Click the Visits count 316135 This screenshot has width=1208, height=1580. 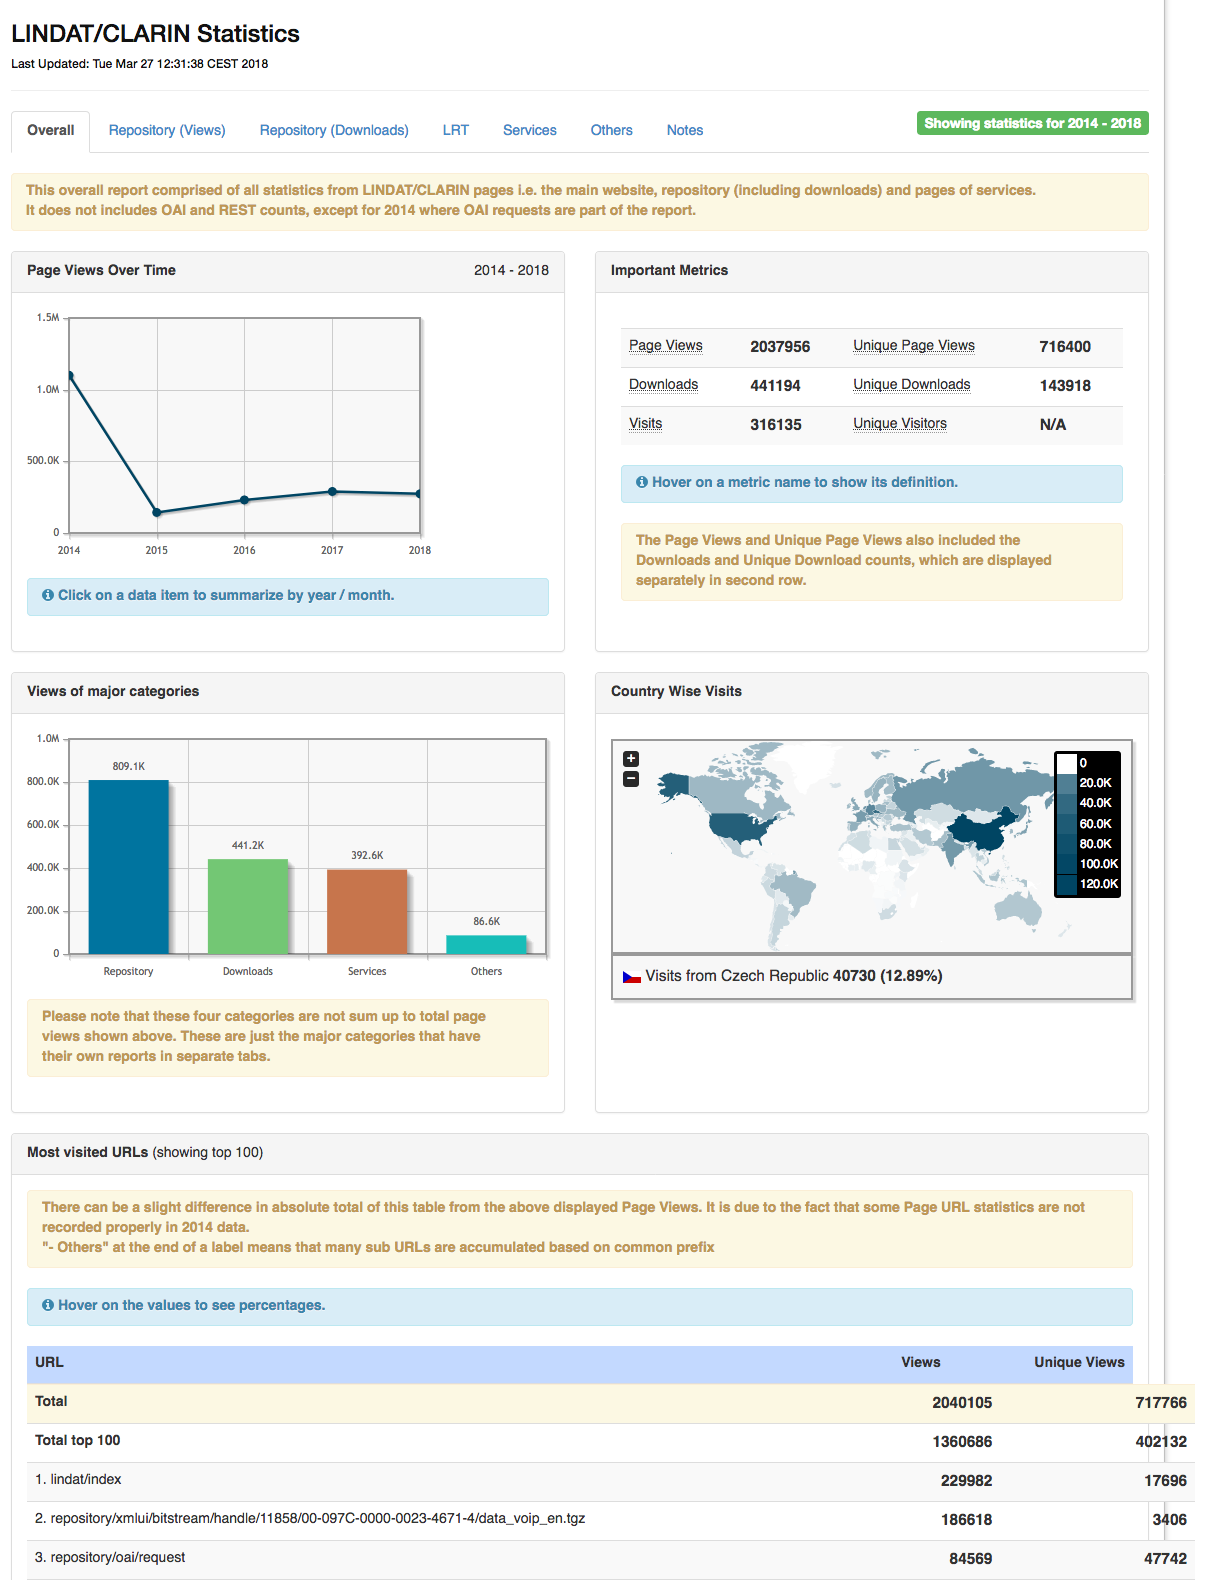pyautogui.click(x=776, y=425)
